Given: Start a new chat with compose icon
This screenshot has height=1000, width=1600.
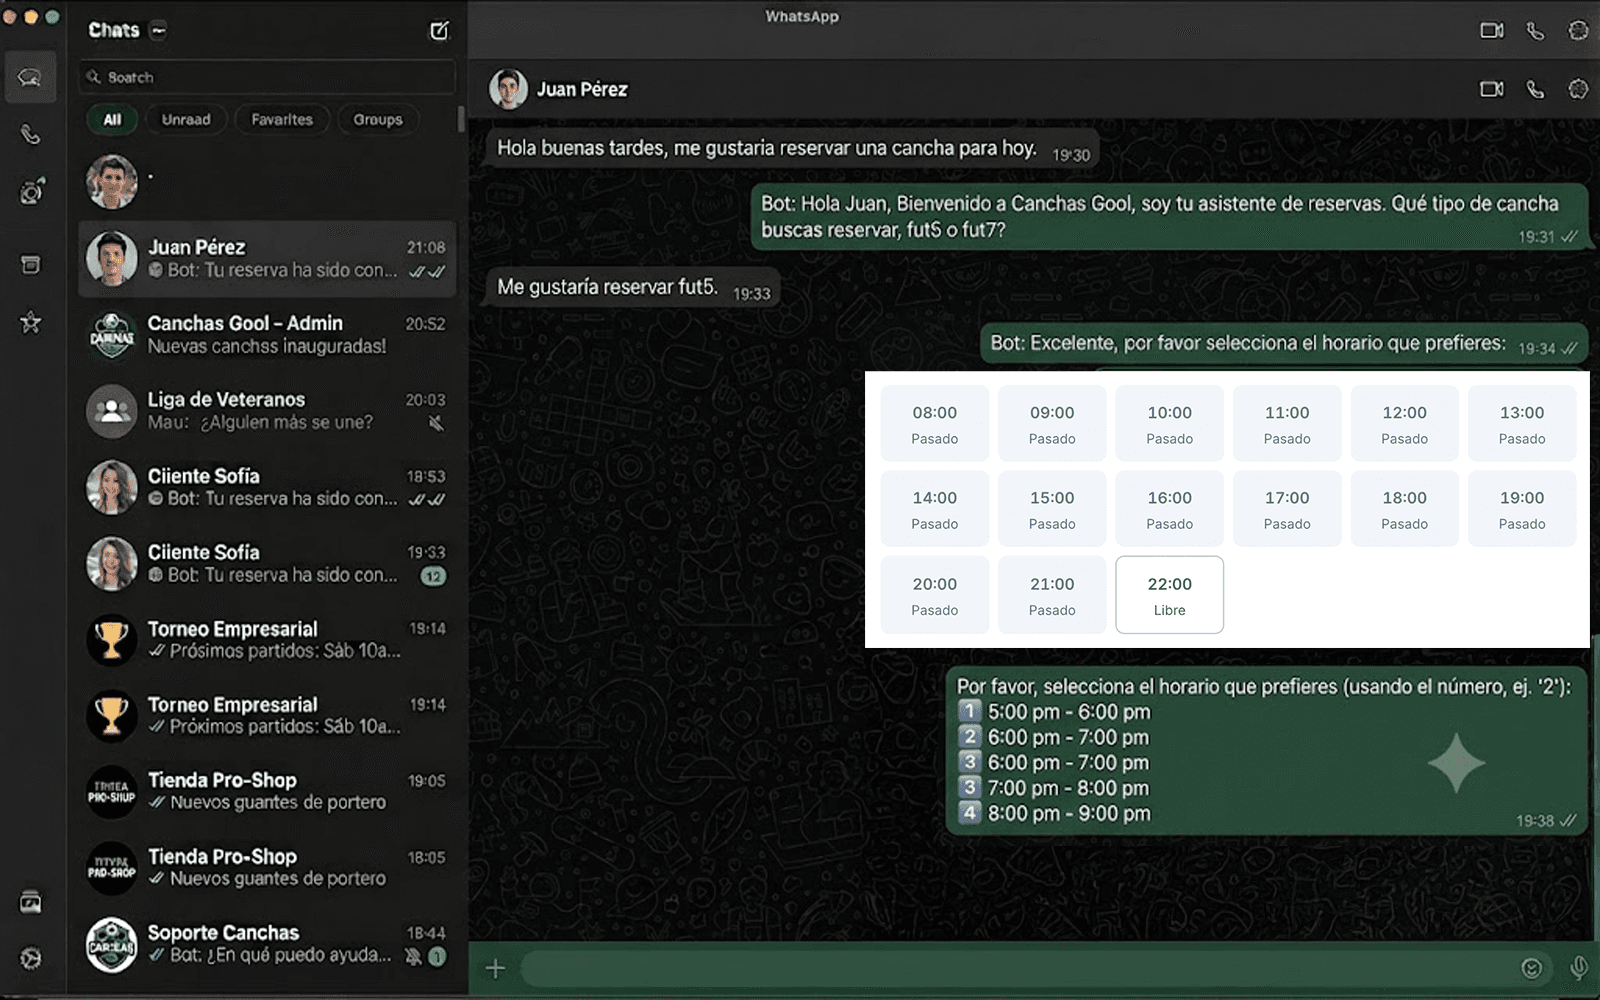Looking at the screenshot, I should point(439,31).
